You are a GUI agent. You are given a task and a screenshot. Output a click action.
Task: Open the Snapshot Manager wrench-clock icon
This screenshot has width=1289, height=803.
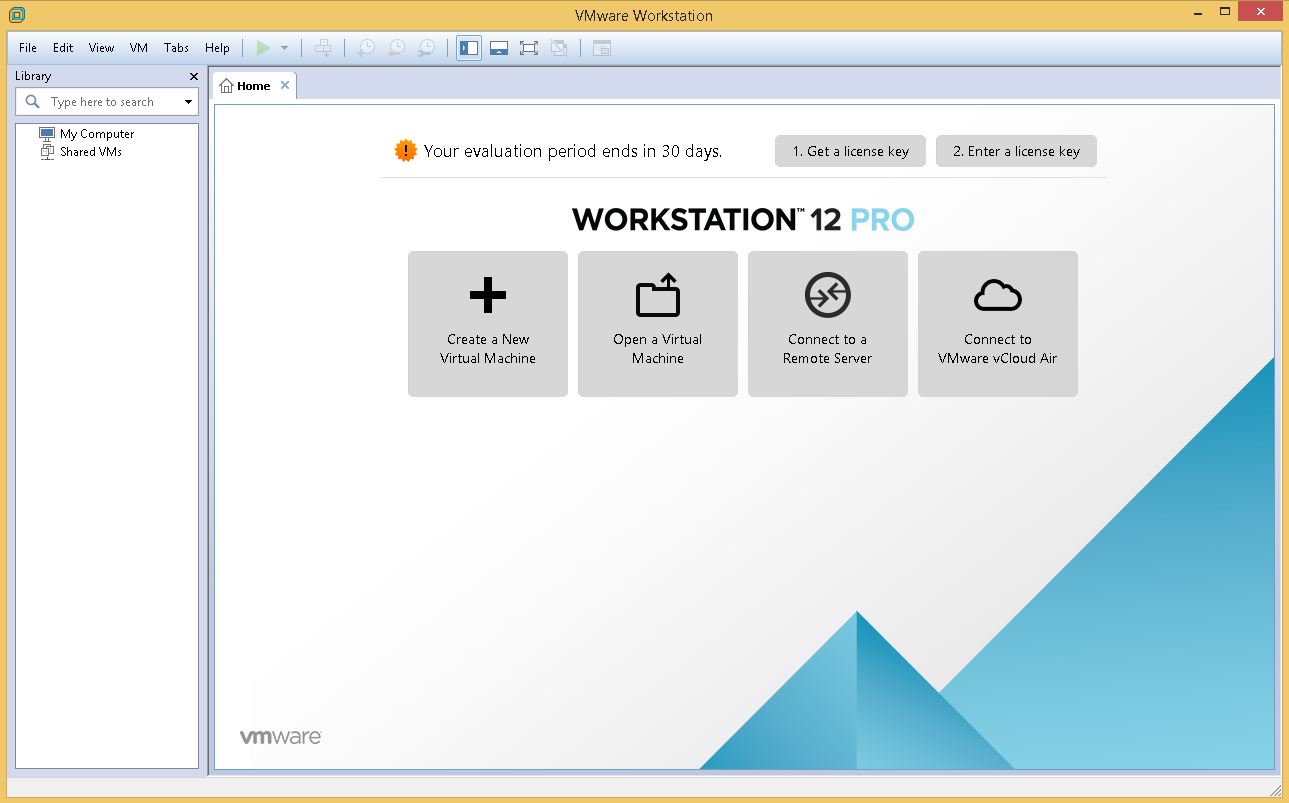click(x=426, y=48)
